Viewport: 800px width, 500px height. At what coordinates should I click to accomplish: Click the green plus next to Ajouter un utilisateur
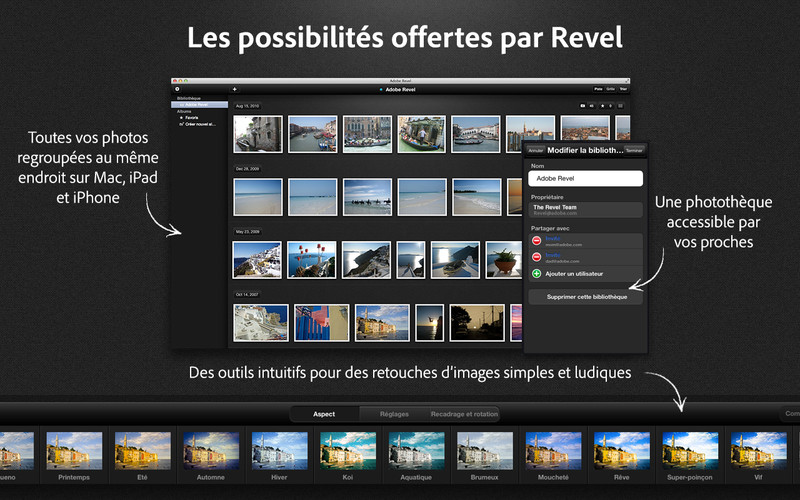point(537,273)
